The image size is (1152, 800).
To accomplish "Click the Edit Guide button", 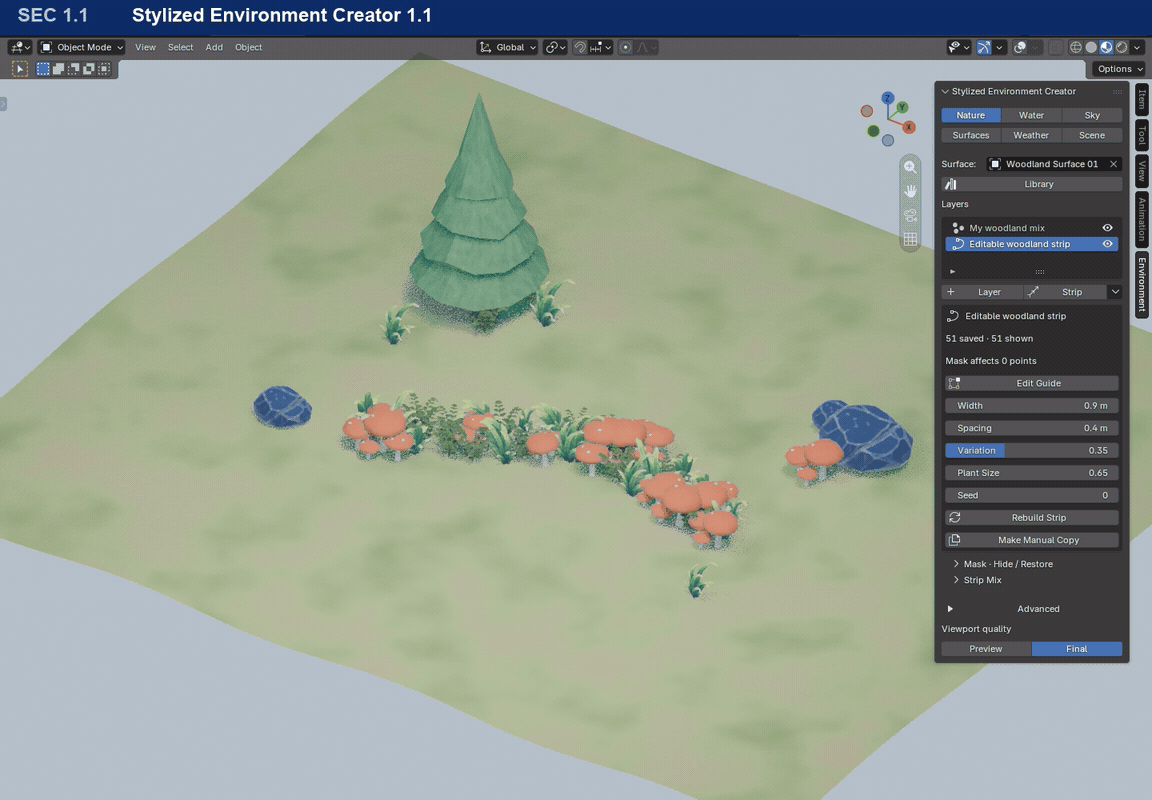I will (1032, 383).
